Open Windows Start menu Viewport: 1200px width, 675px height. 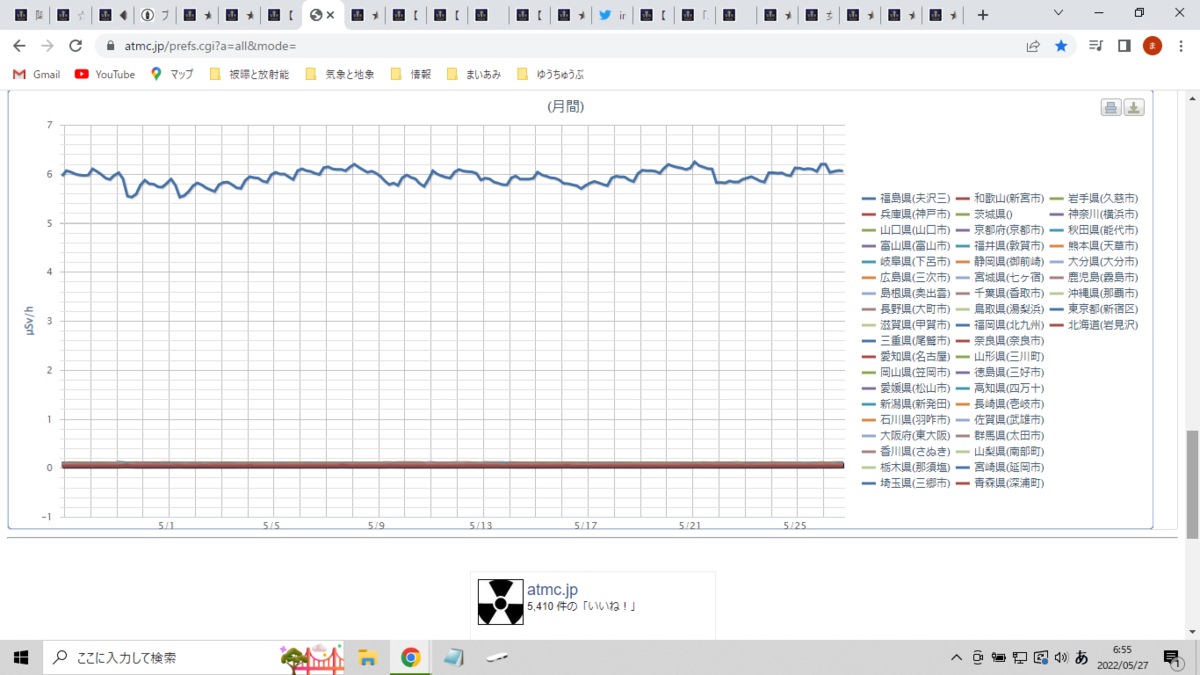point(20,657)
